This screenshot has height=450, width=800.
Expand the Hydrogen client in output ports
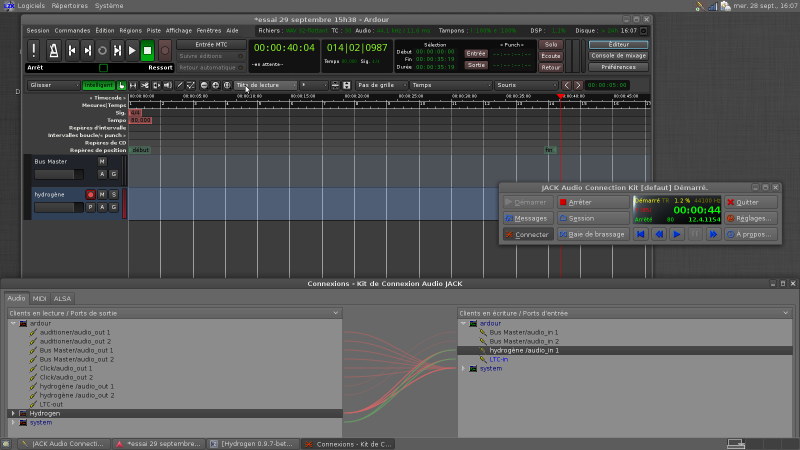point(13,413)
